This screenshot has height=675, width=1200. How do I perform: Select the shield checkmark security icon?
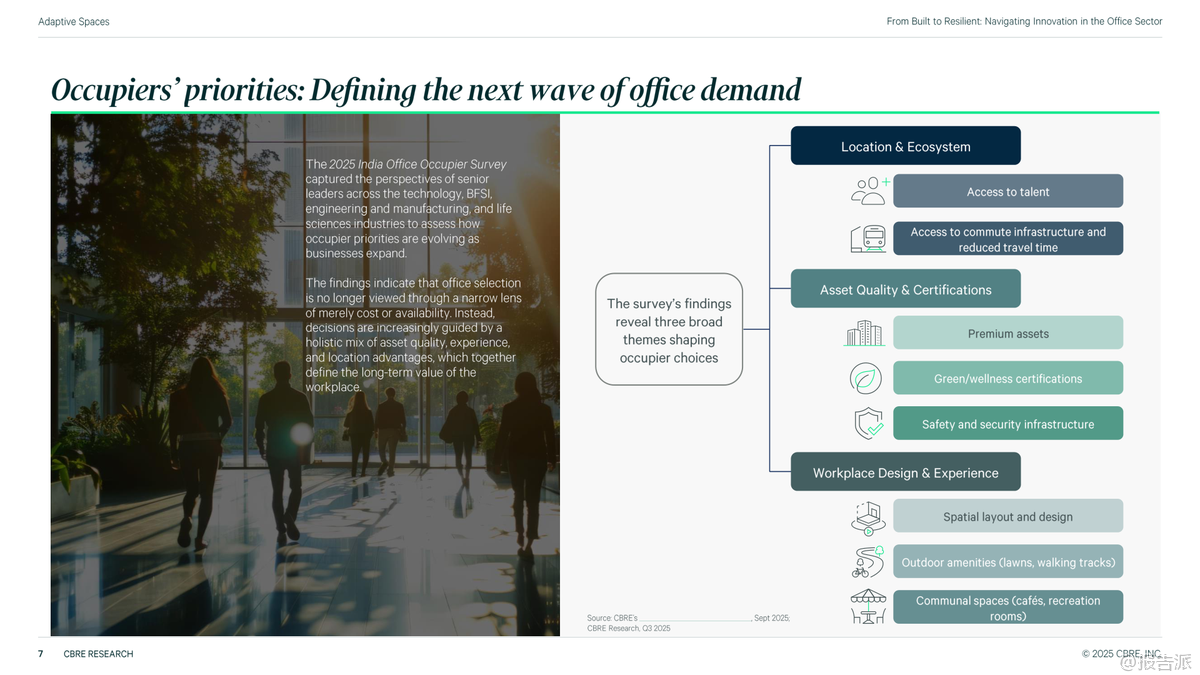coord(868,424)
